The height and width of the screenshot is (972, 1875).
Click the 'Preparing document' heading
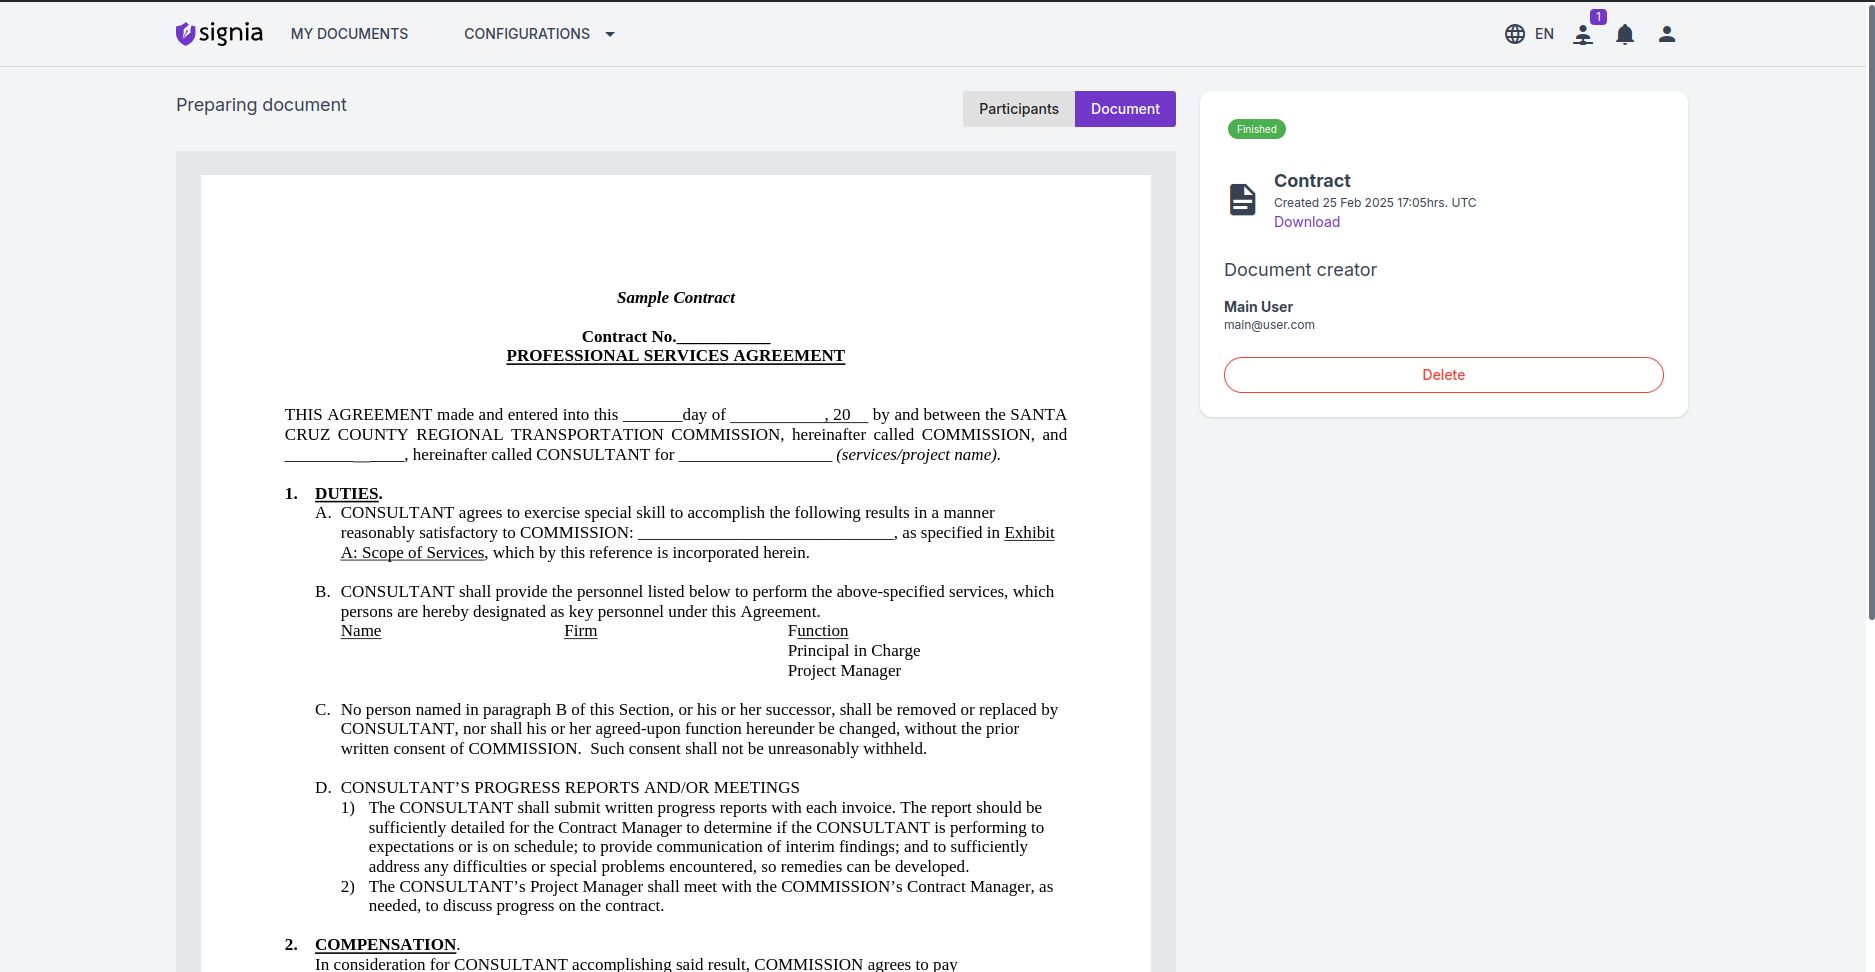click(x=261, y=105)
